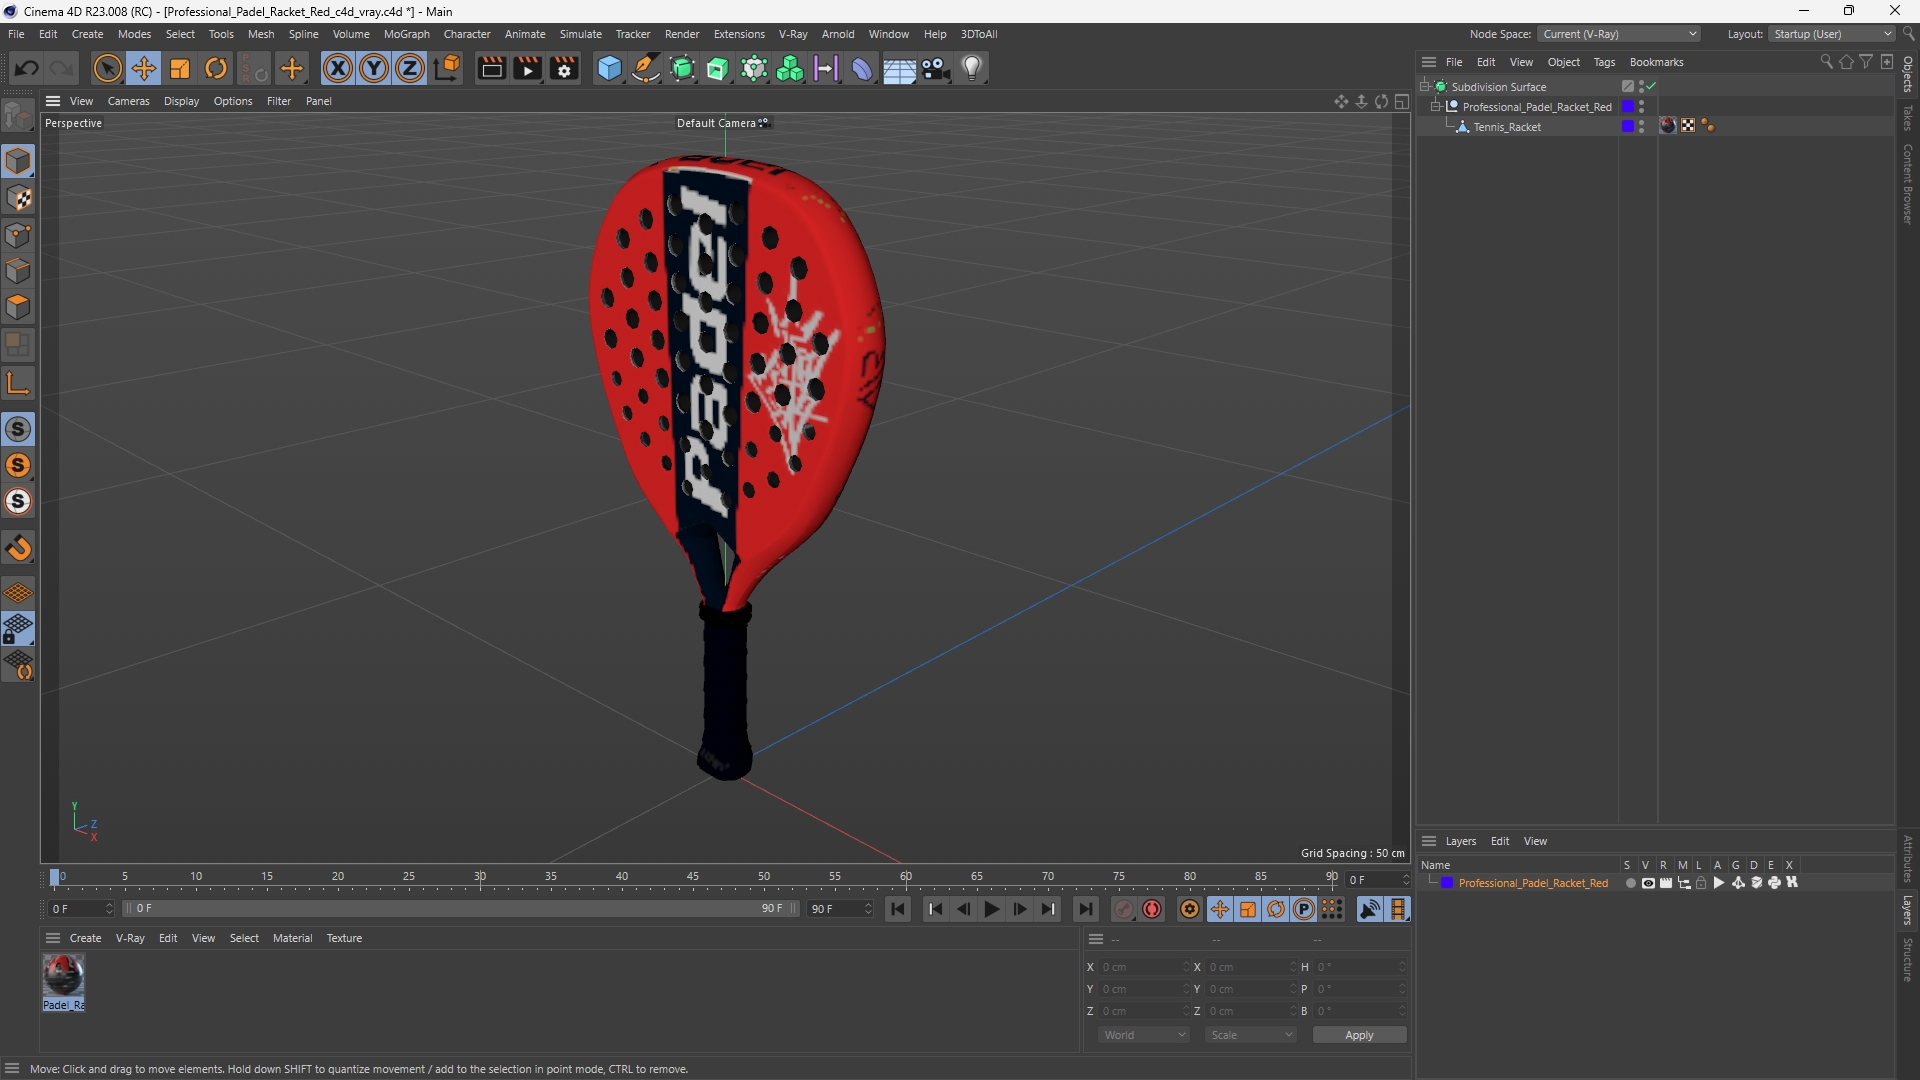Add a Subdivision Surface generator
This screenshot has height=1080, width=1920.
[x=683, y=68]
